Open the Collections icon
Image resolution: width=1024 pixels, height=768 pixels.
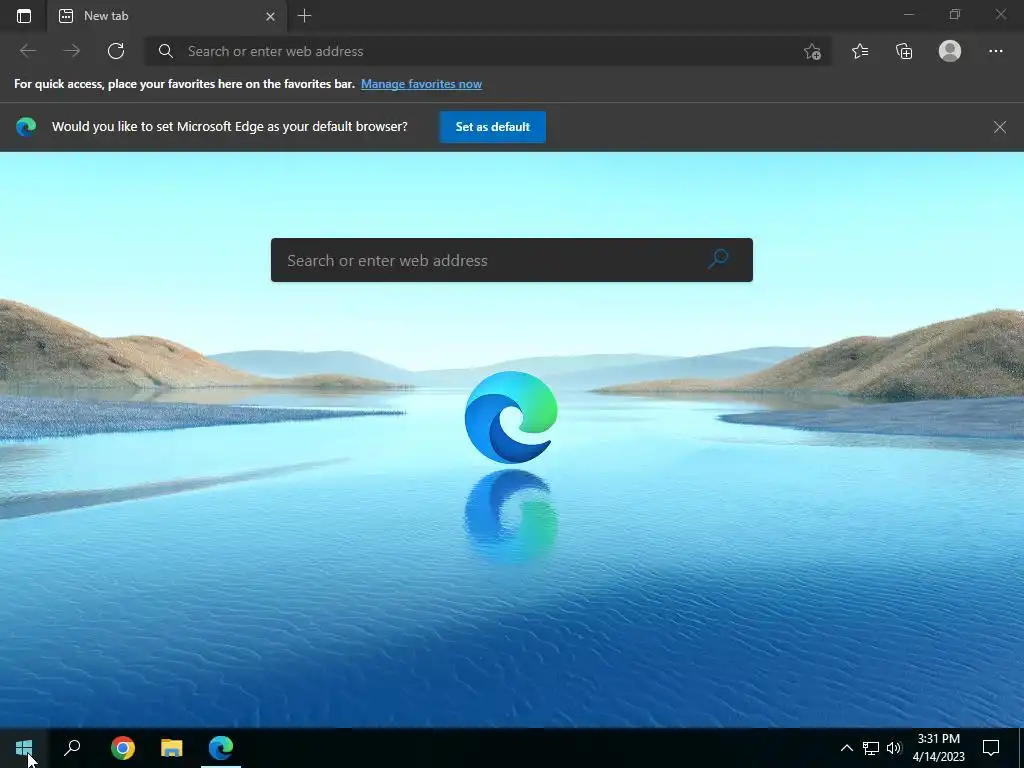click(904, 51)
